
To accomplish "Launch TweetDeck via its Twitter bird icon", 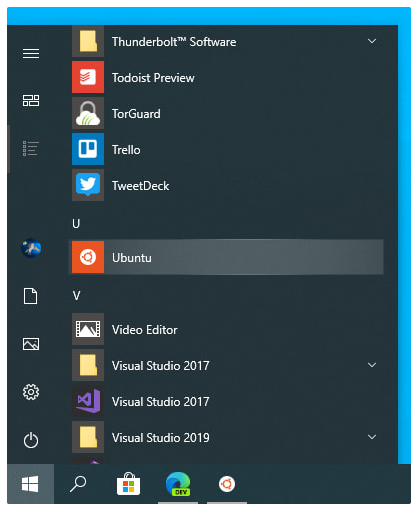I will pyautogui.click(x=88, y=185).
